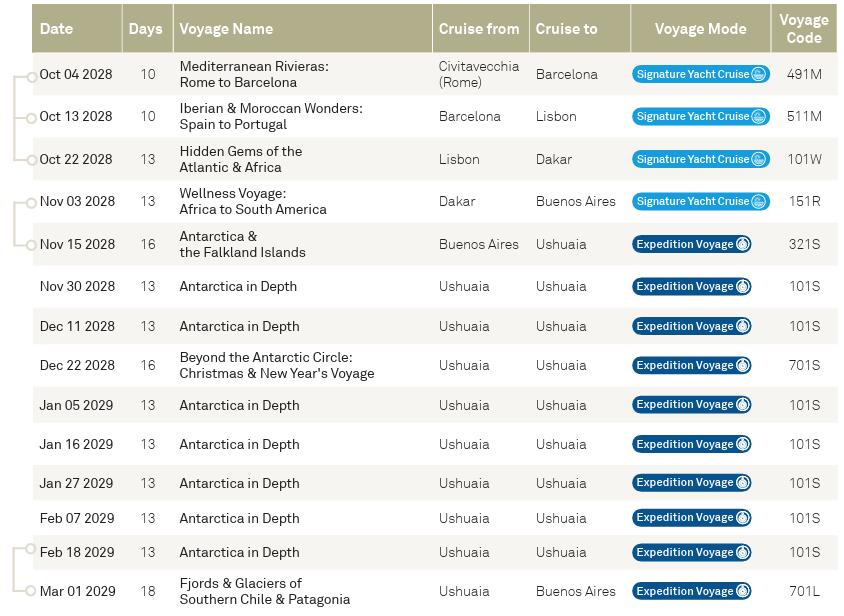
Task: Click the Cruise from column header
Action: click(481, 29)
